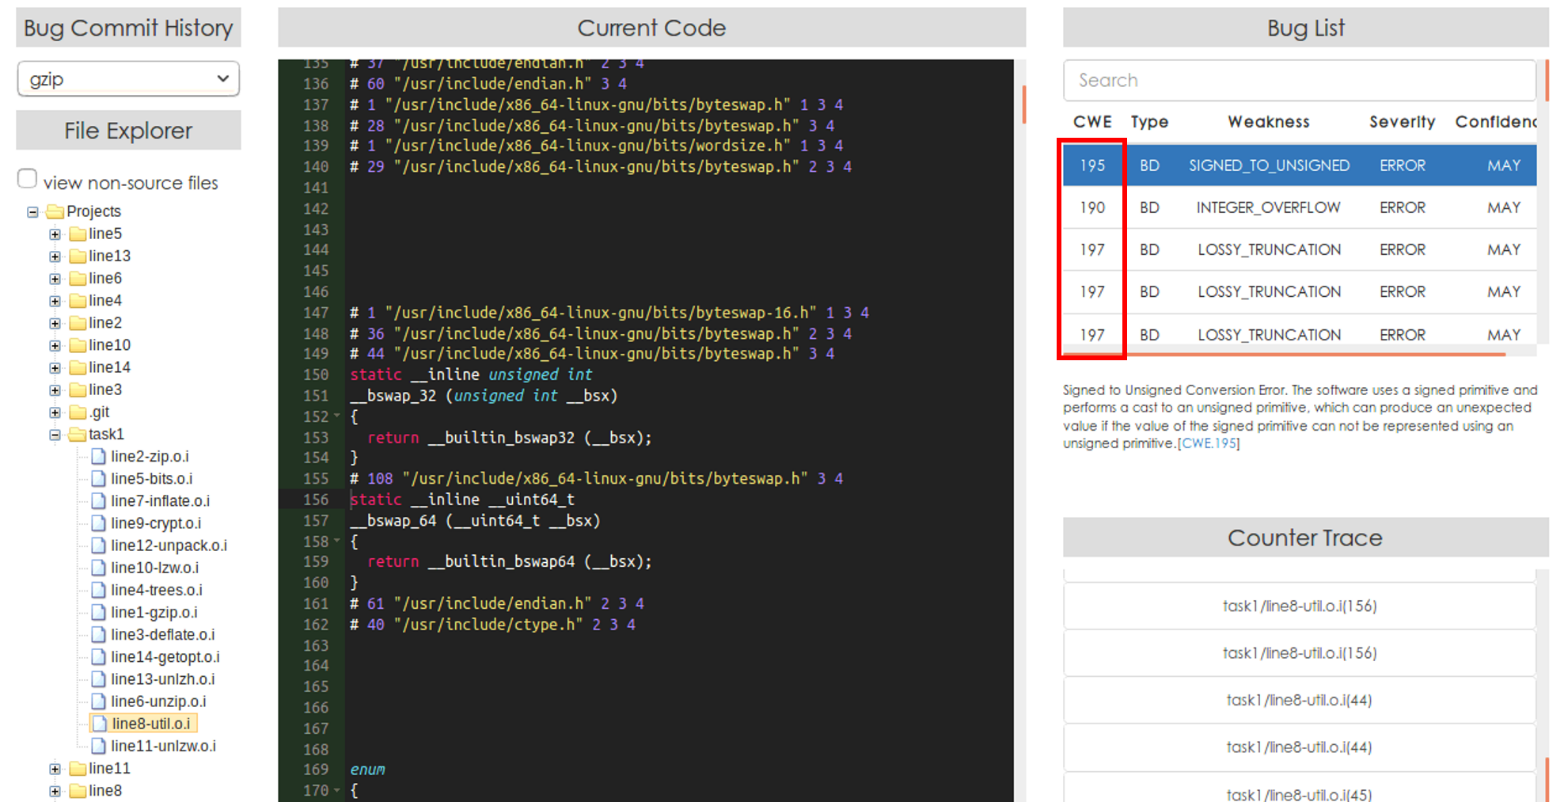The width and height of the screenshot is (1564, 802).
Task: Select the first LOSSY_TRUNCATION bug row
Action: coord(1299,250)
